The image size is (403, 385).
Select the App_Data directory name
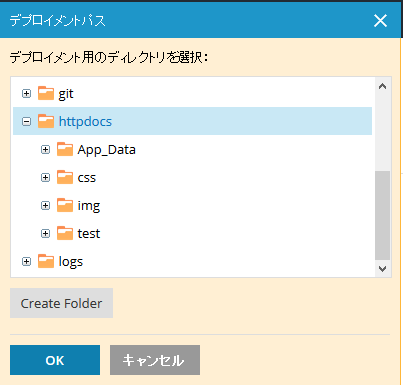tap(107, 150)
